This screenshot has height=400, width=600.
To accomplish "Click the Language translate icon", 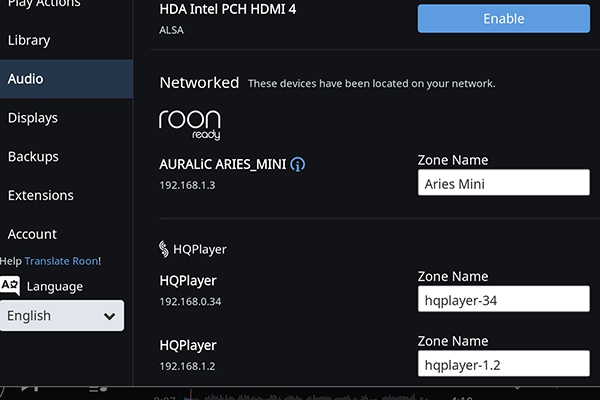I will pos(10,286).
